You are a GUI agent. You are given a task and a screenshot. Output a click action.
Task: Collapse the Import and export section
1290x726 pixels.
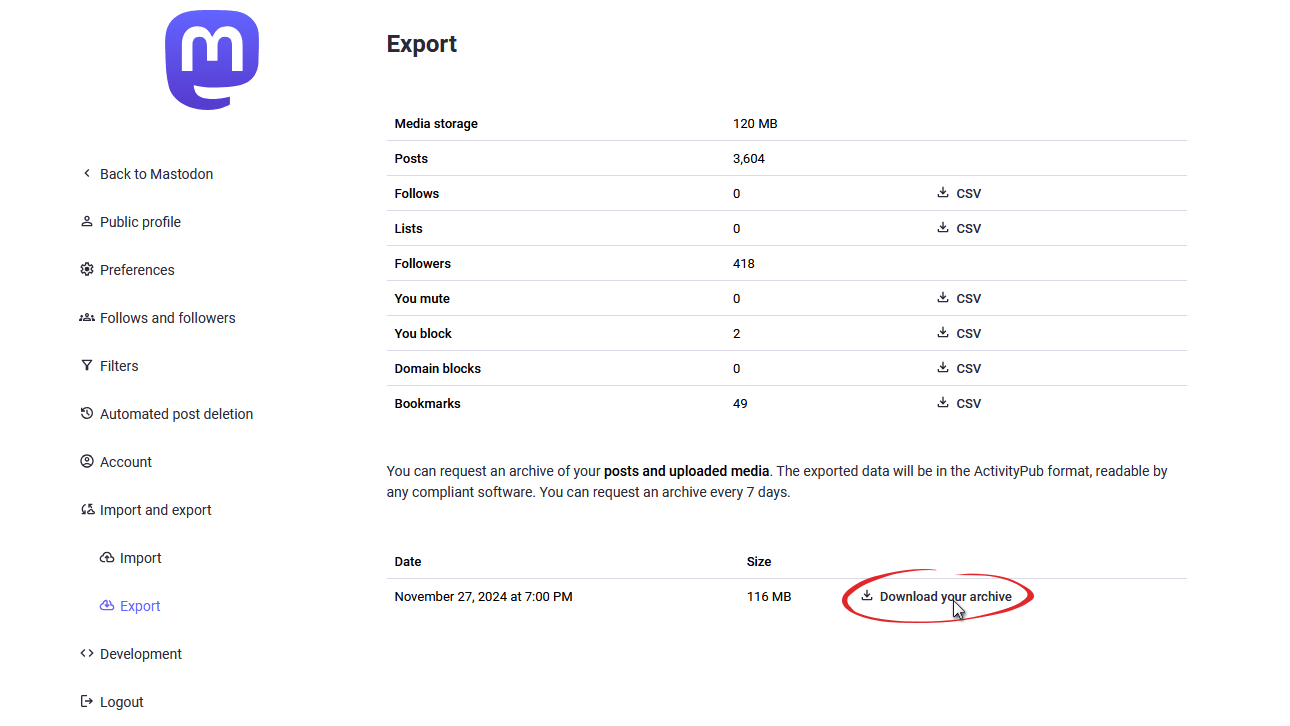155,510
